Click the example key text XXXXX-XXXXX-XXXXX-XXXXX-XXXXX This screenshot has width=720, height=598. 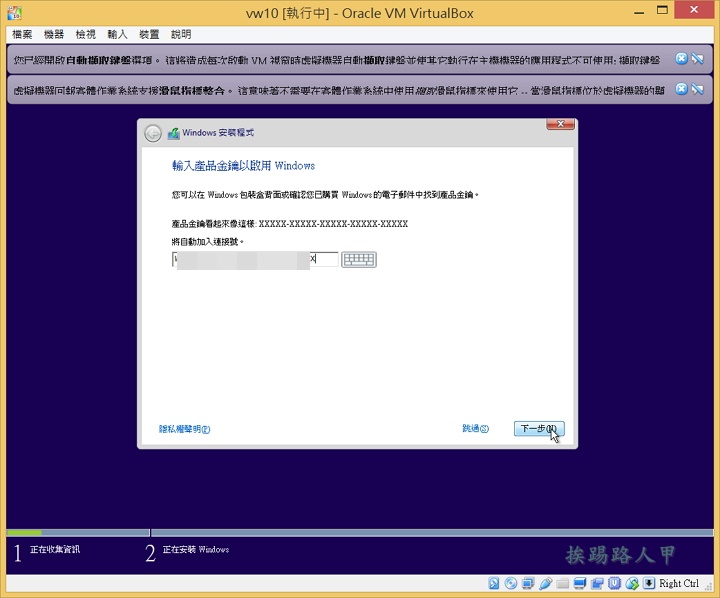point(333,224)
